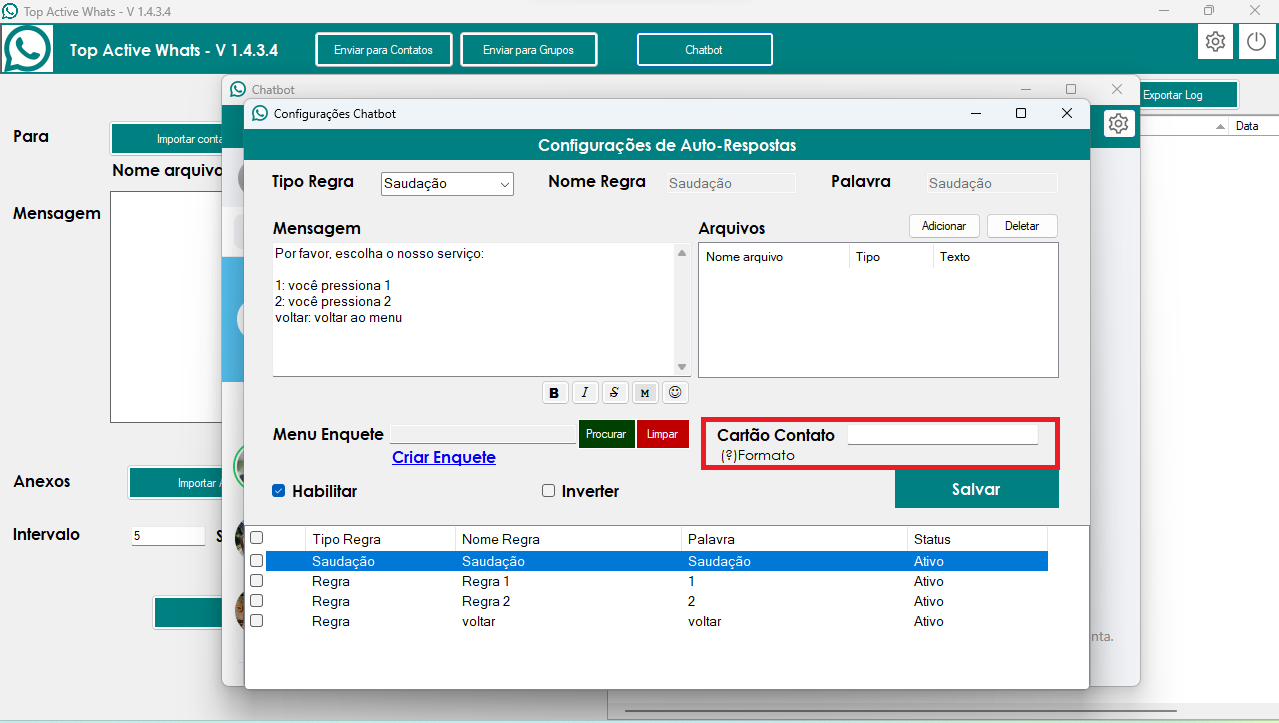Show the (?)Formato help for Cartão Contato
1279x723 pixels.
[758, 455]
